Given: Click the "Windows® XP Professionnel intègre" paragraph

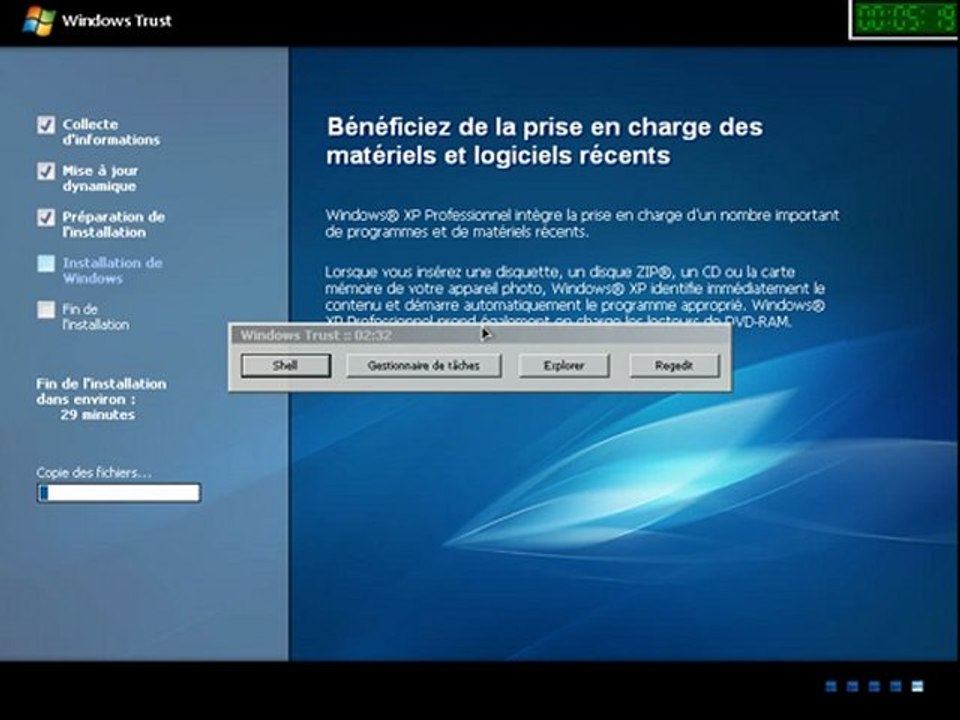Looking at the screenshot, I should point(582,223).
